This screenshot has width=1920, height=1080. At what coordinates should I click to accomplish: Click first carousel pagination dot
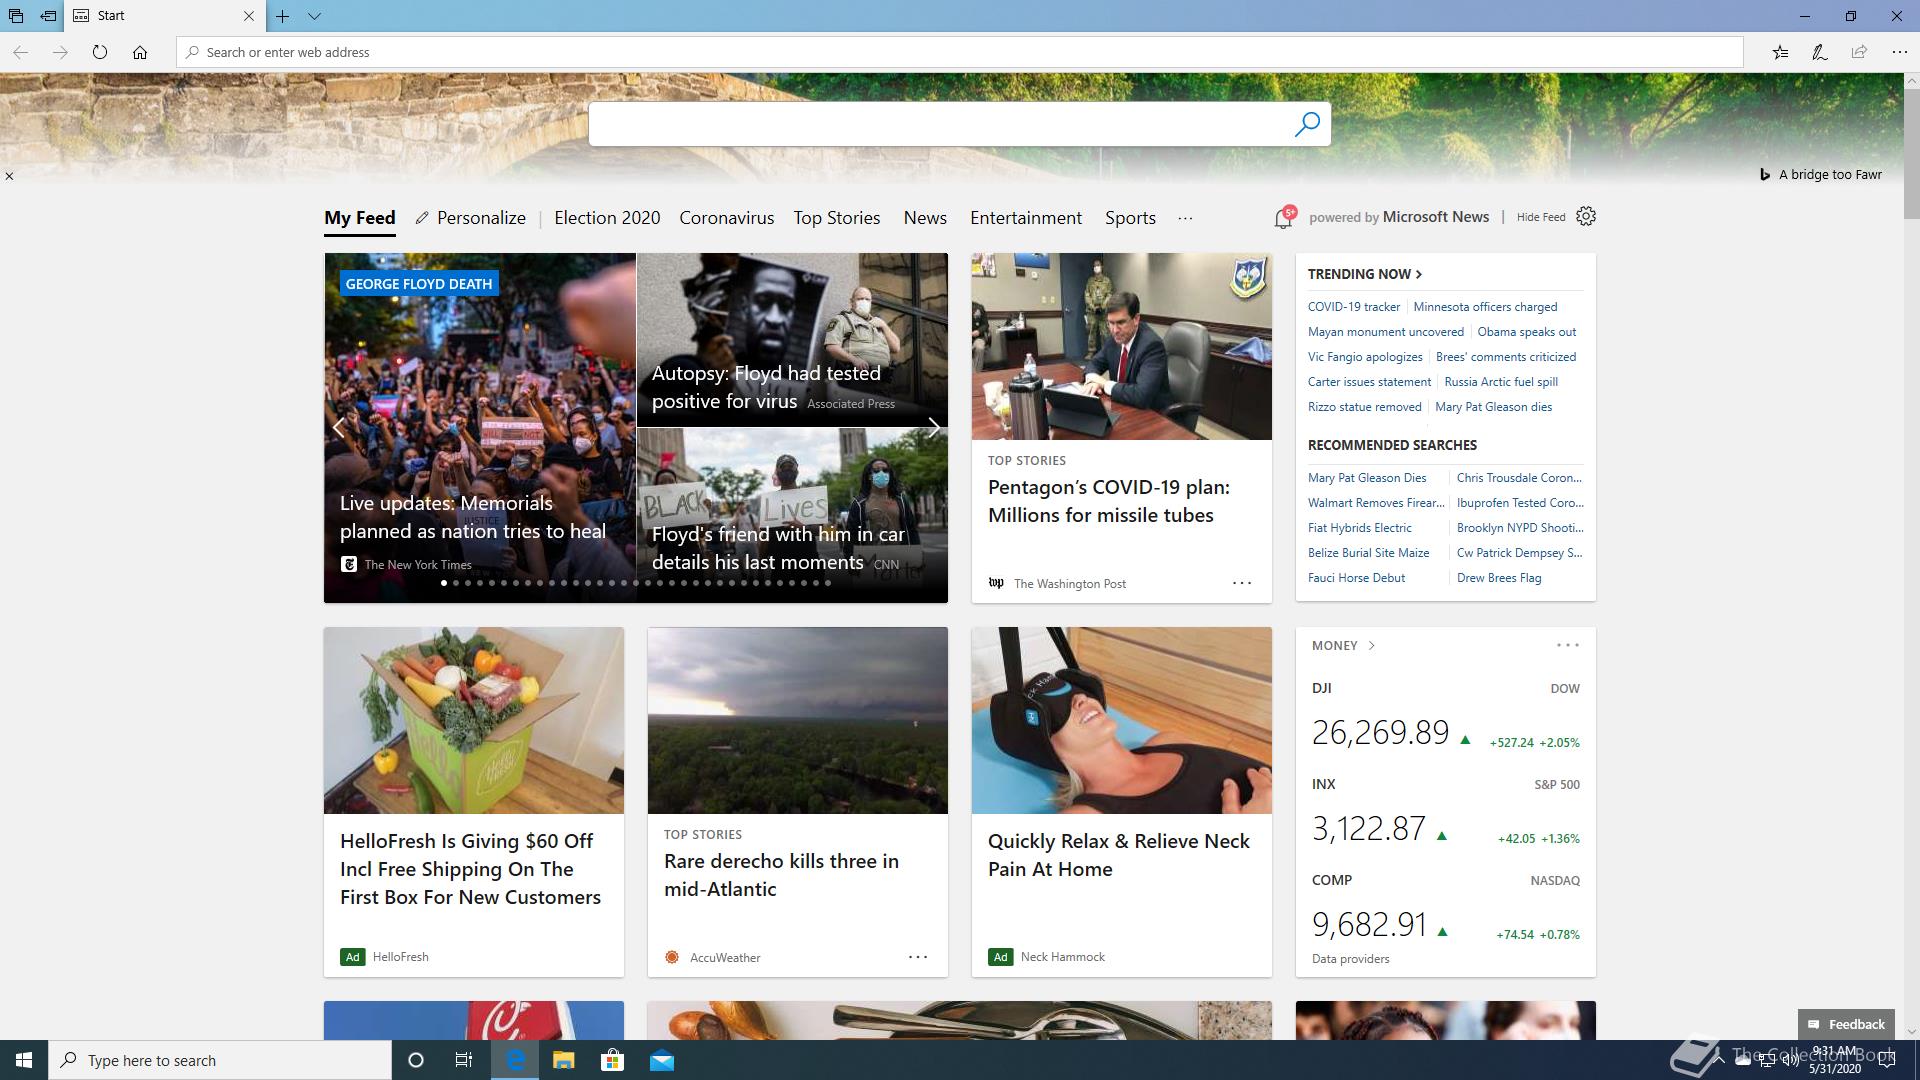pos(444,583)
